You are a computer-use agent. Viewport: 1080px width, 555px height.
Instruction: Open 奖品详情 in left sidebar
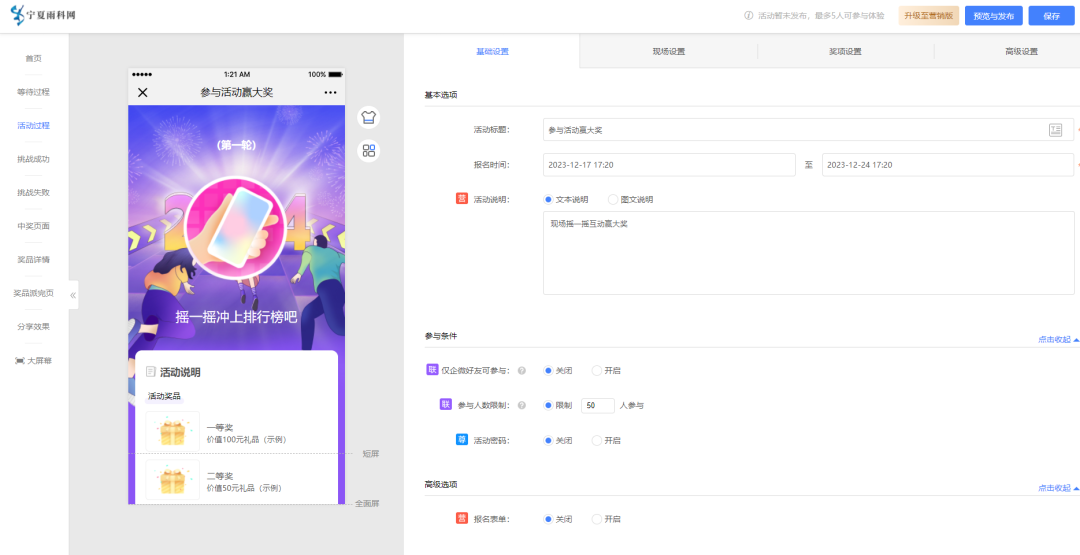coord(34,260)
